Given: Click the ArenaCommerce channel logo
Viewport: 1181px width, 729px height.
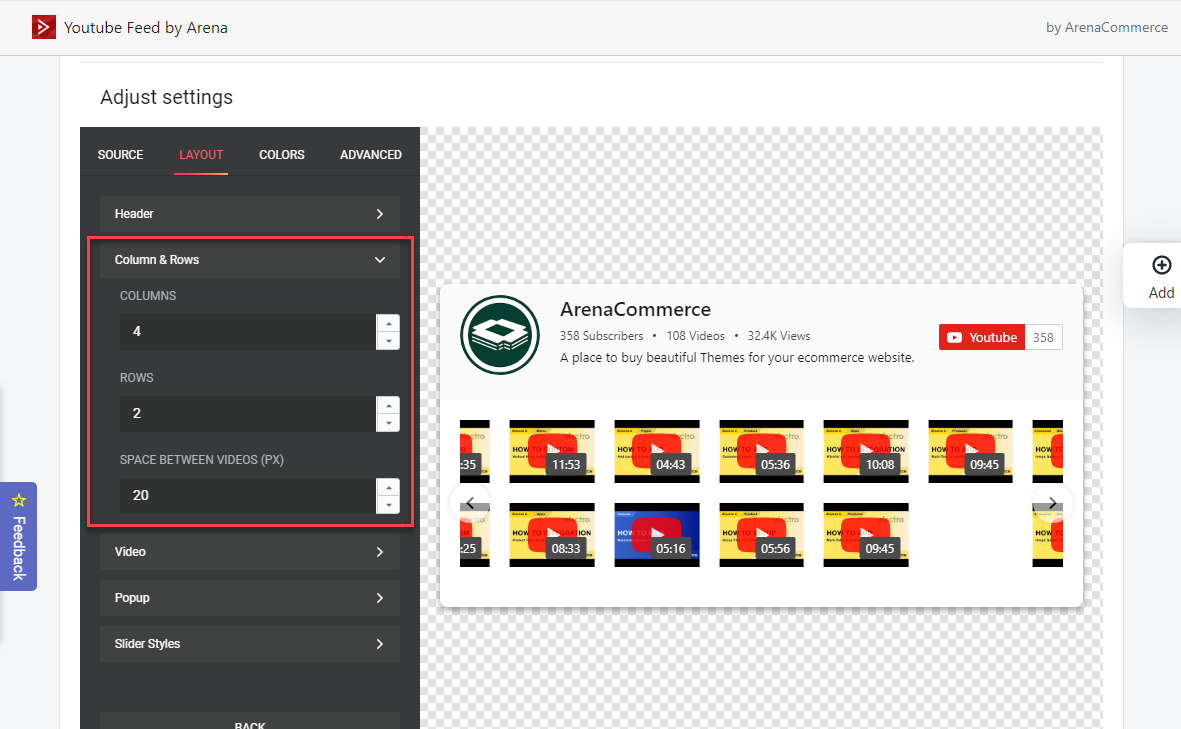Looking at the screenshot, I should pos(500,335).
